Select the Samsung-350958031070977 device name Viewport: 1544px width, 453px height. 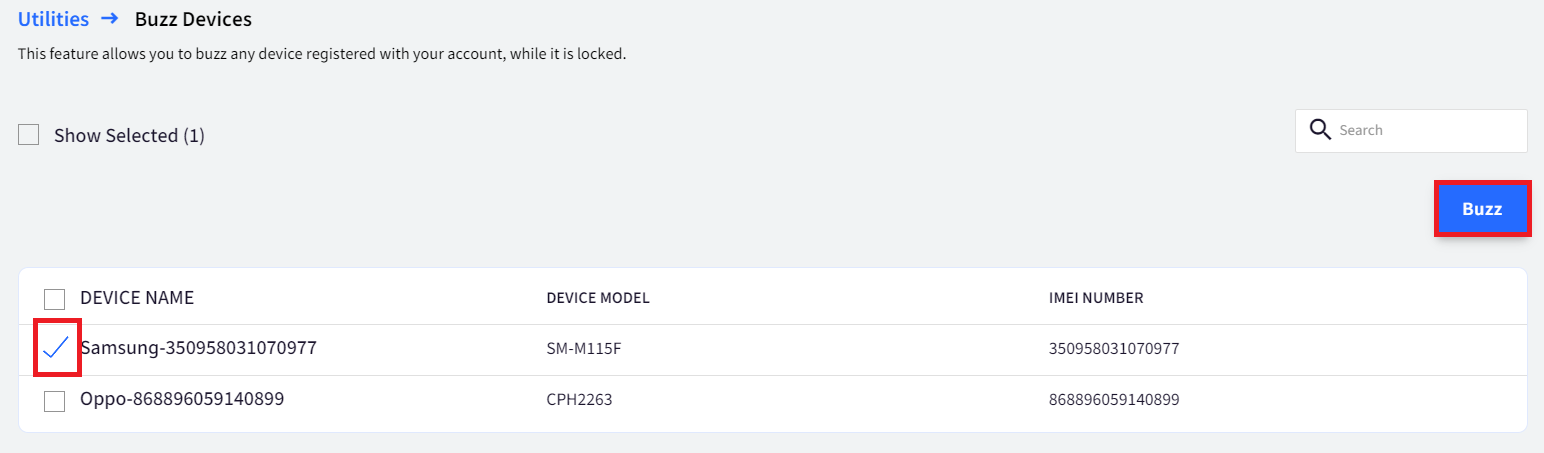(199, 348)
